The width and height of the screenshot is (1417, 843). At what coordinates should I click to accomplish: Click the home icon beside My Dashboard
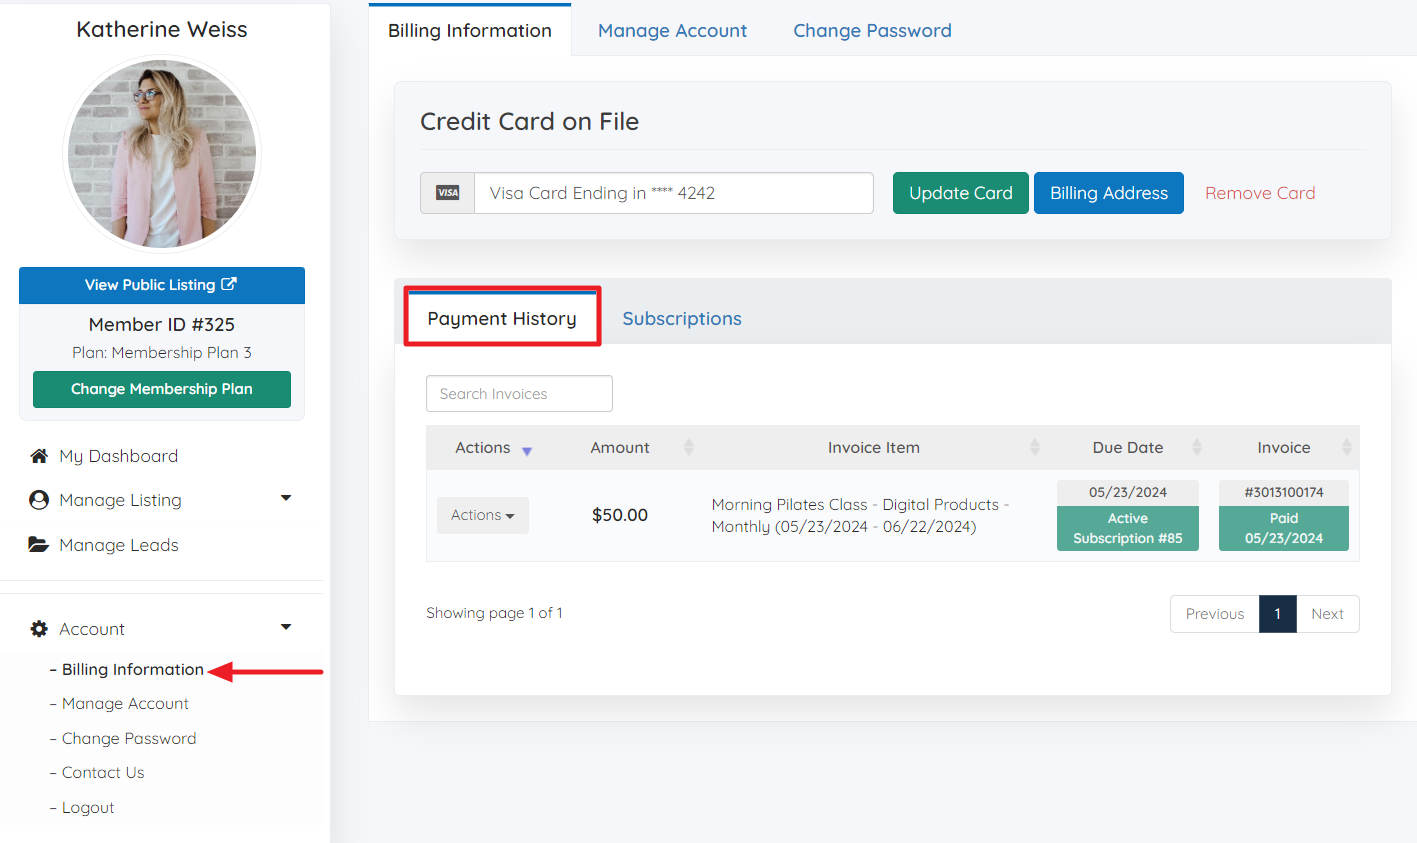[x=39, y=456]
